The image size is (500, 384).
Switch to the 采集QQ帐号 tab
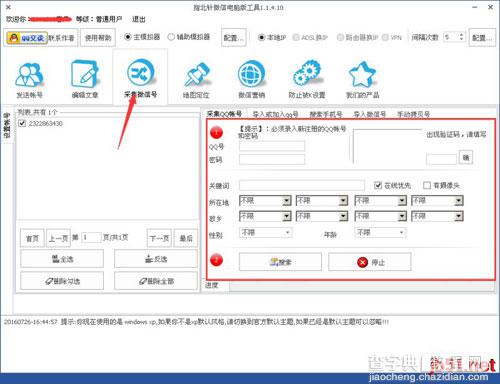pos(224,114)
